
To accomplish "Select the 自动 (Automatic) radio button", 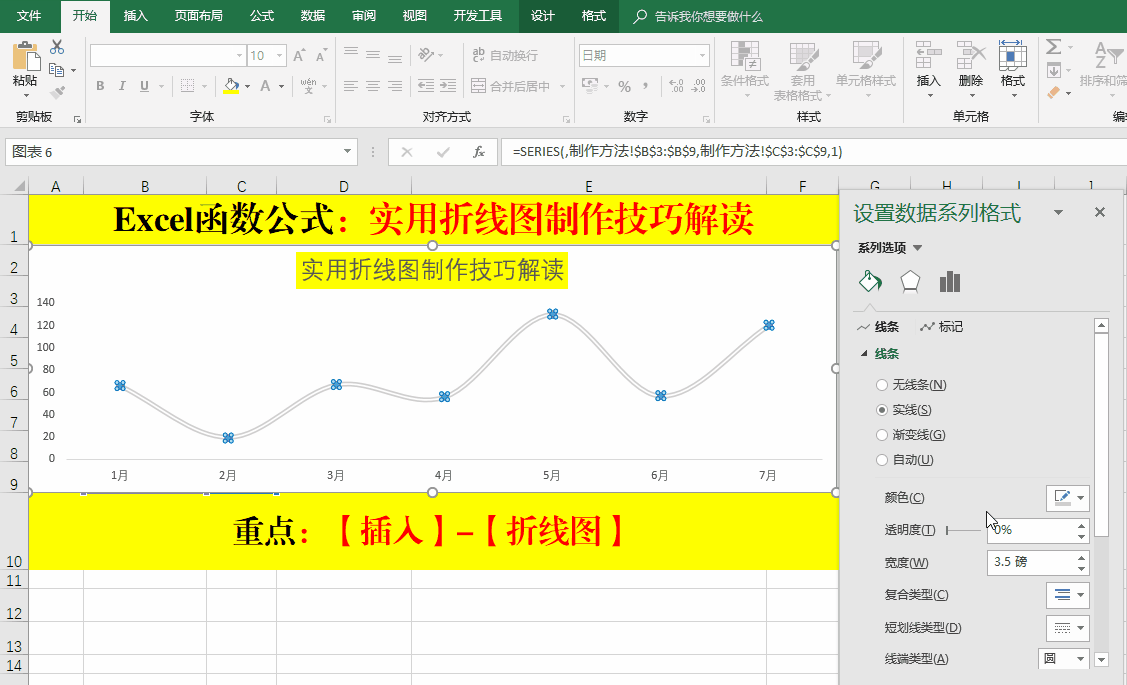I will [881, 460].
